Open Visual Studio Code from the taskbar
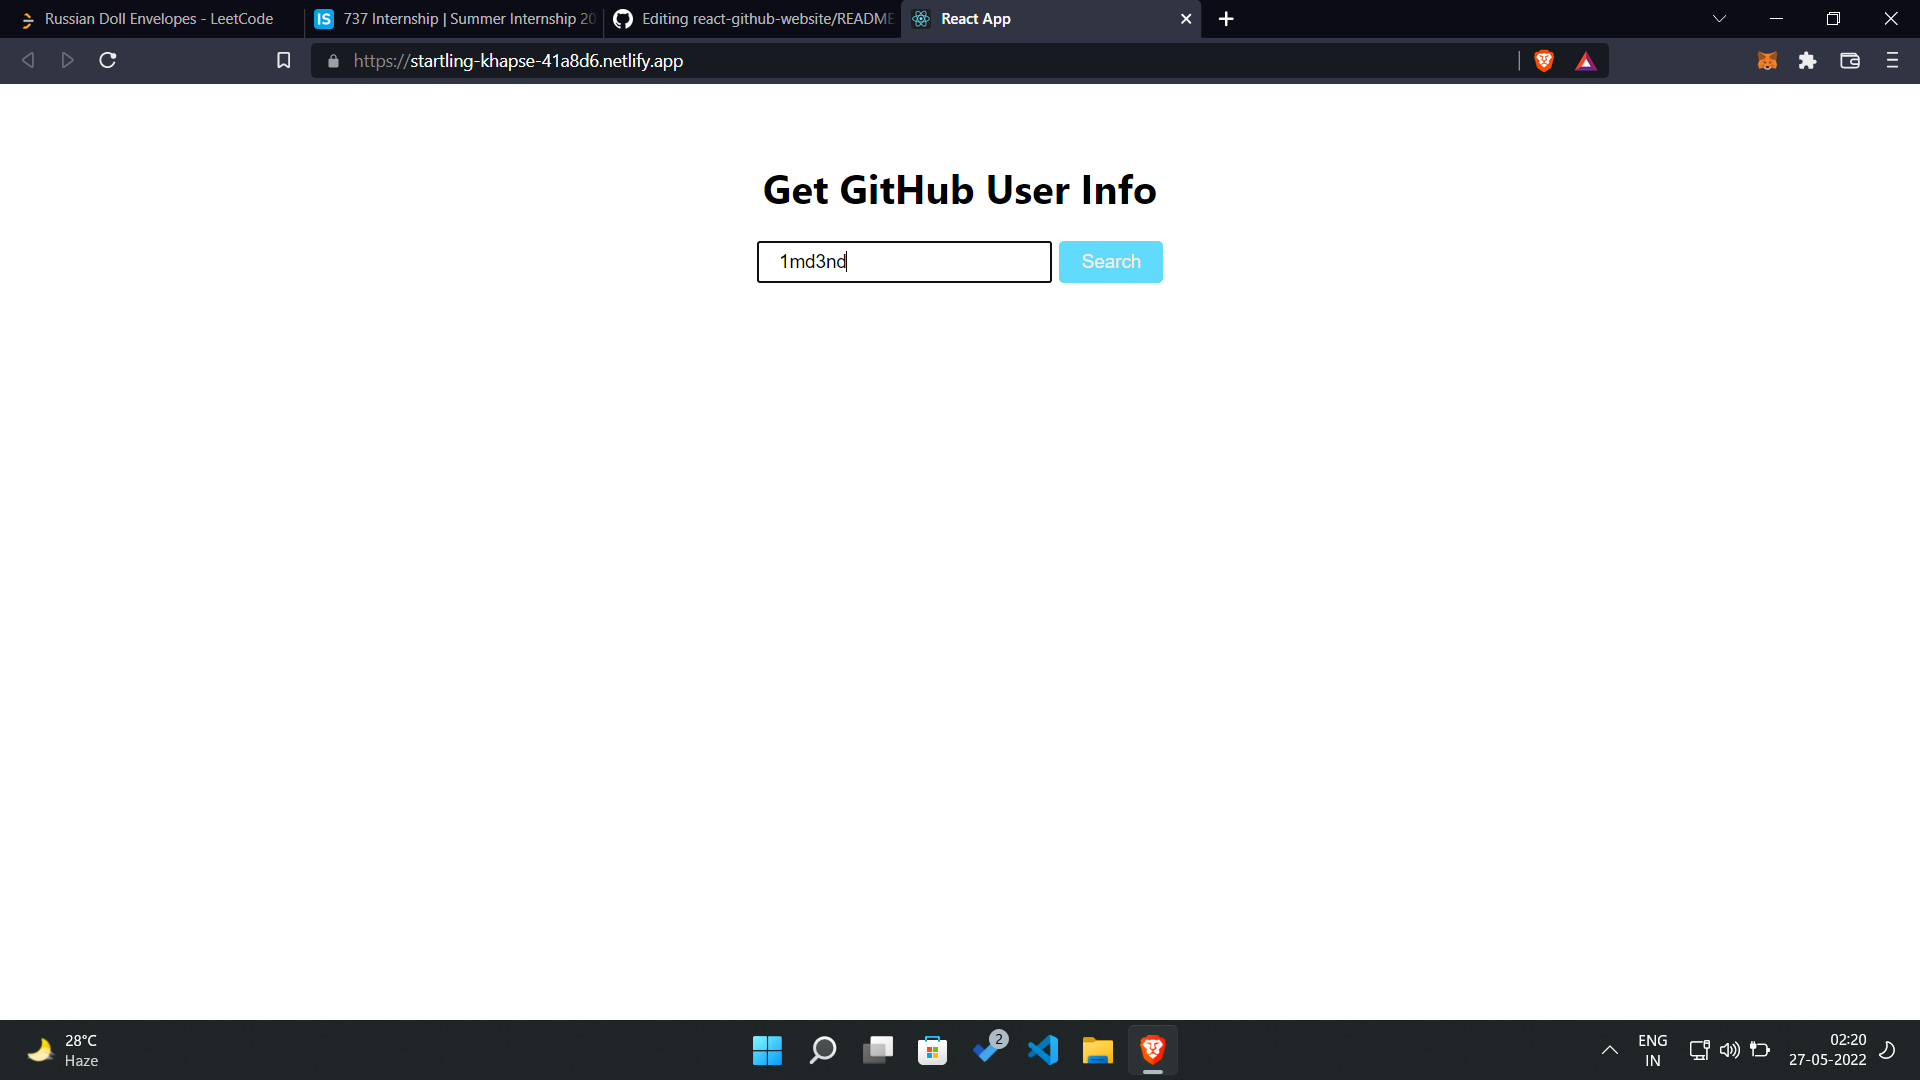Viewport: 1920px width, 1080px height. [1042, 1050]
